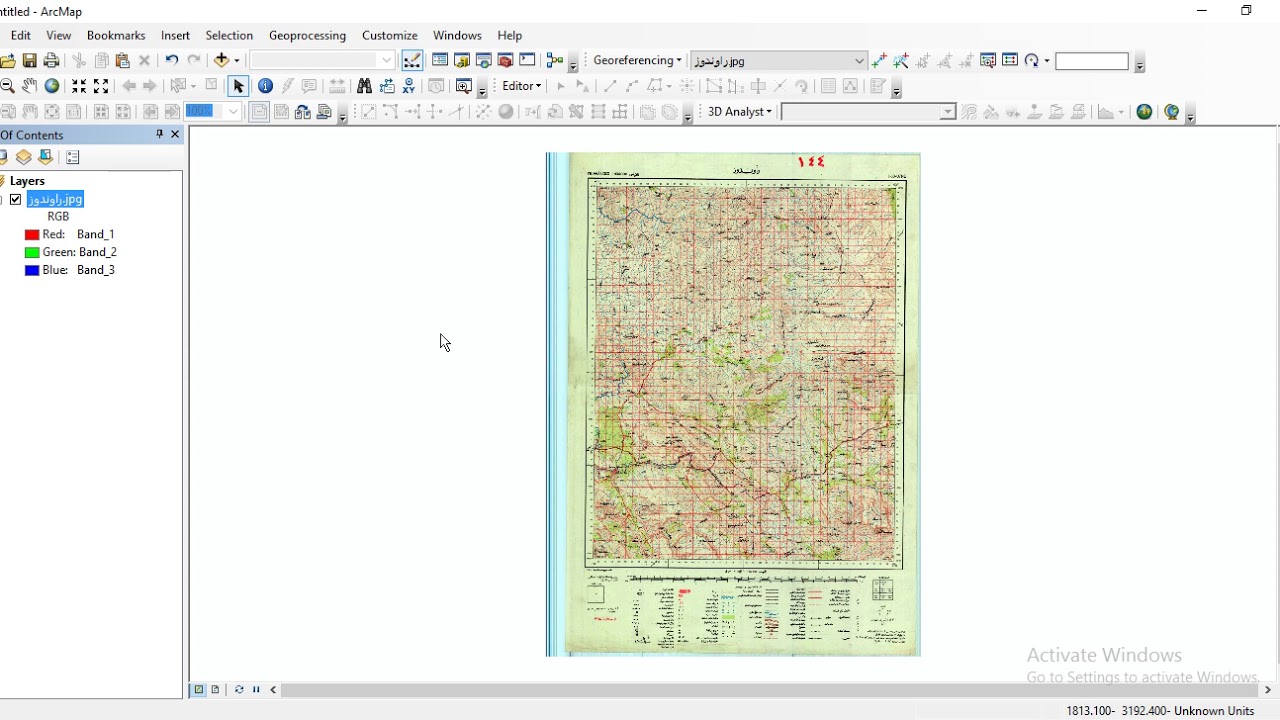
Task: Open the Customize menu
Action: [x=390, y=35]
